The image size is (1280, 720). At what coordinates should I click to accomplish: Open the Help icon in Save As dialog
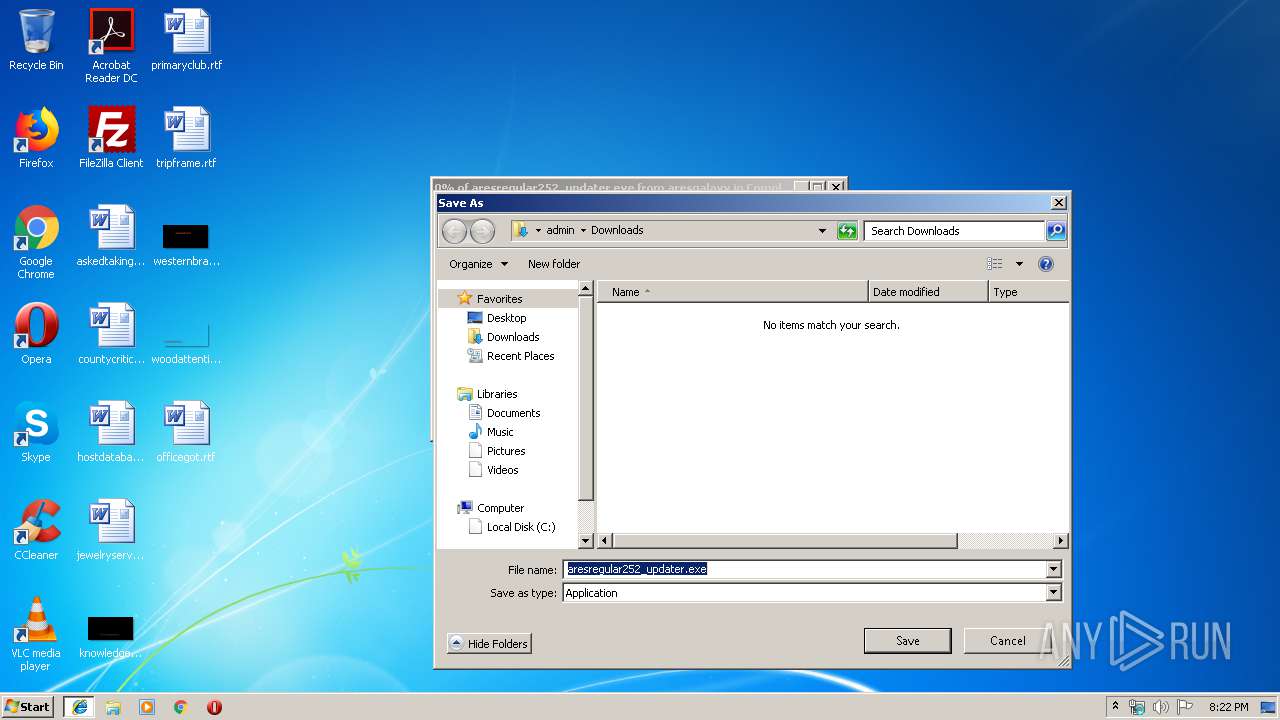tap(1046, 264)
